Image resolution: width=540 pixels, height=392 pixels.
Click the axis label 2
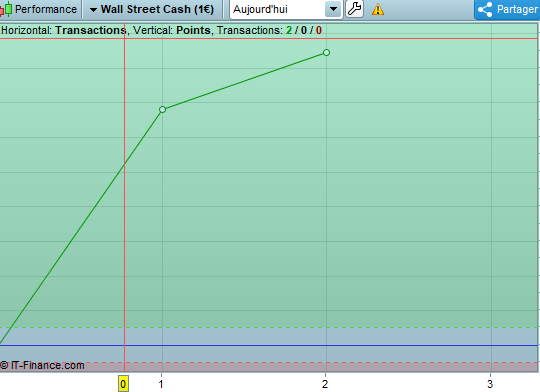point(325,384)
